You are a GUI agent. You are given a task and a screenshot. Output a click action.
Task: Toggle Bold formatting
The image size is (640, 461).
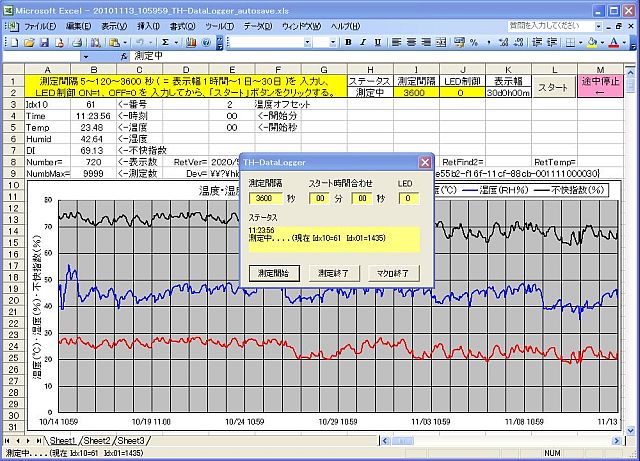tap(348, 42)
